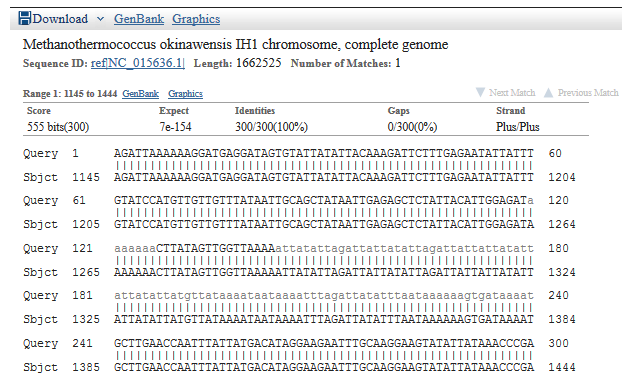Expand the Download dropdown chevron
The height and width of the screenshot is (378, 622).
tap(100, 19)
